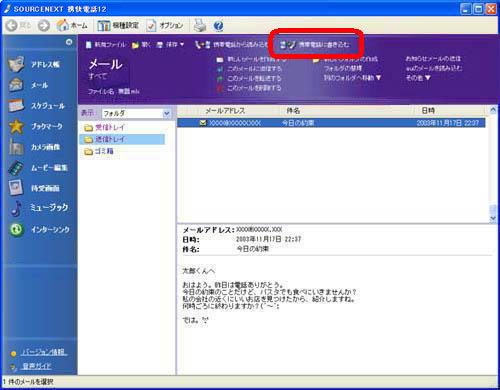Open 機種設定 model settings

click(118, 25)
